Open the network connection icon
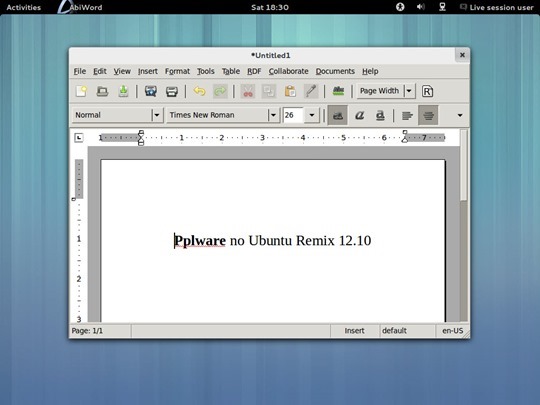The width and height of the screenshot is (540, 405). pos(443,7)
